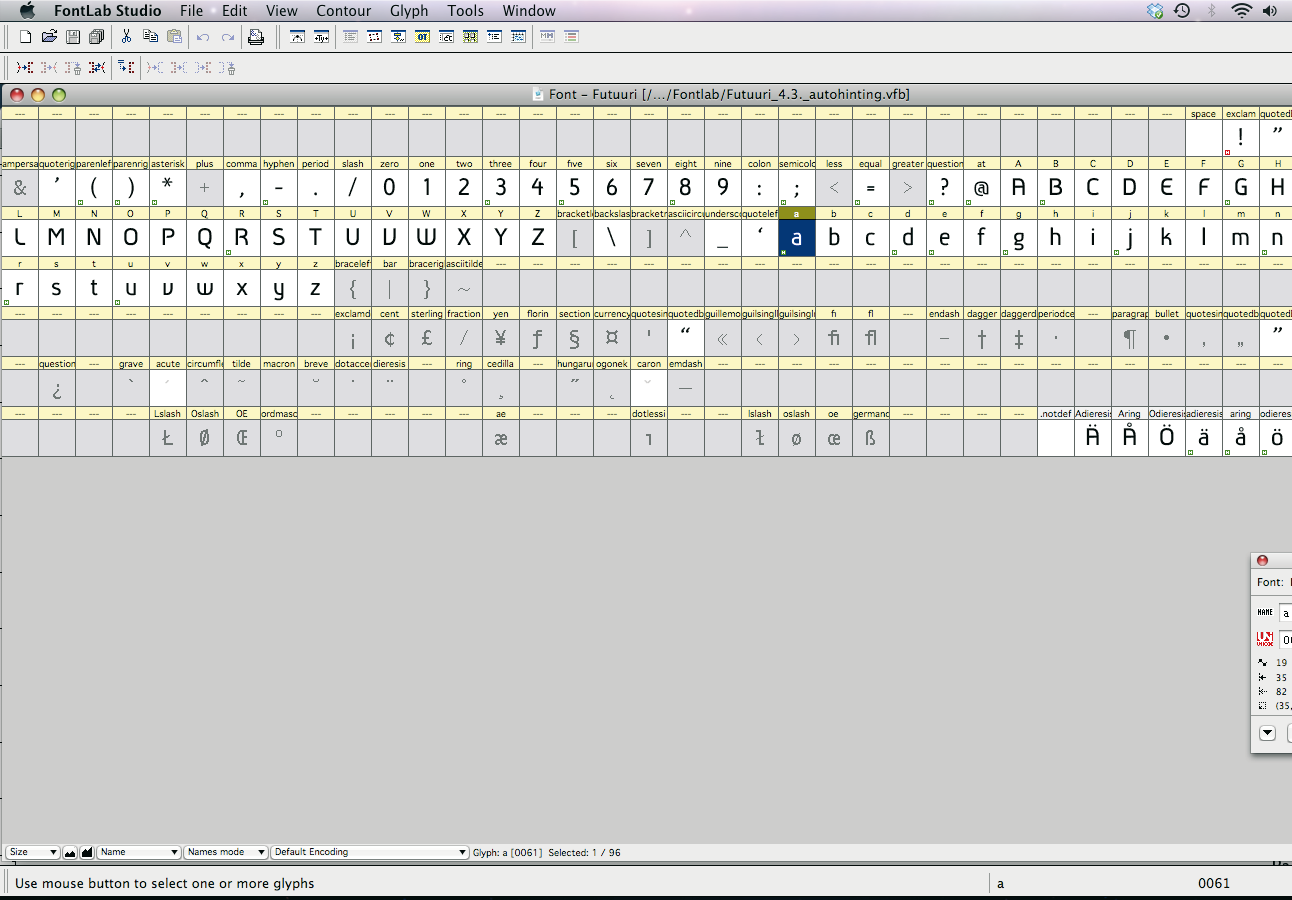Select the lowercase y glyph cell
The width and height of the screenshot is (1292, 900).
(x=279, y=288)
